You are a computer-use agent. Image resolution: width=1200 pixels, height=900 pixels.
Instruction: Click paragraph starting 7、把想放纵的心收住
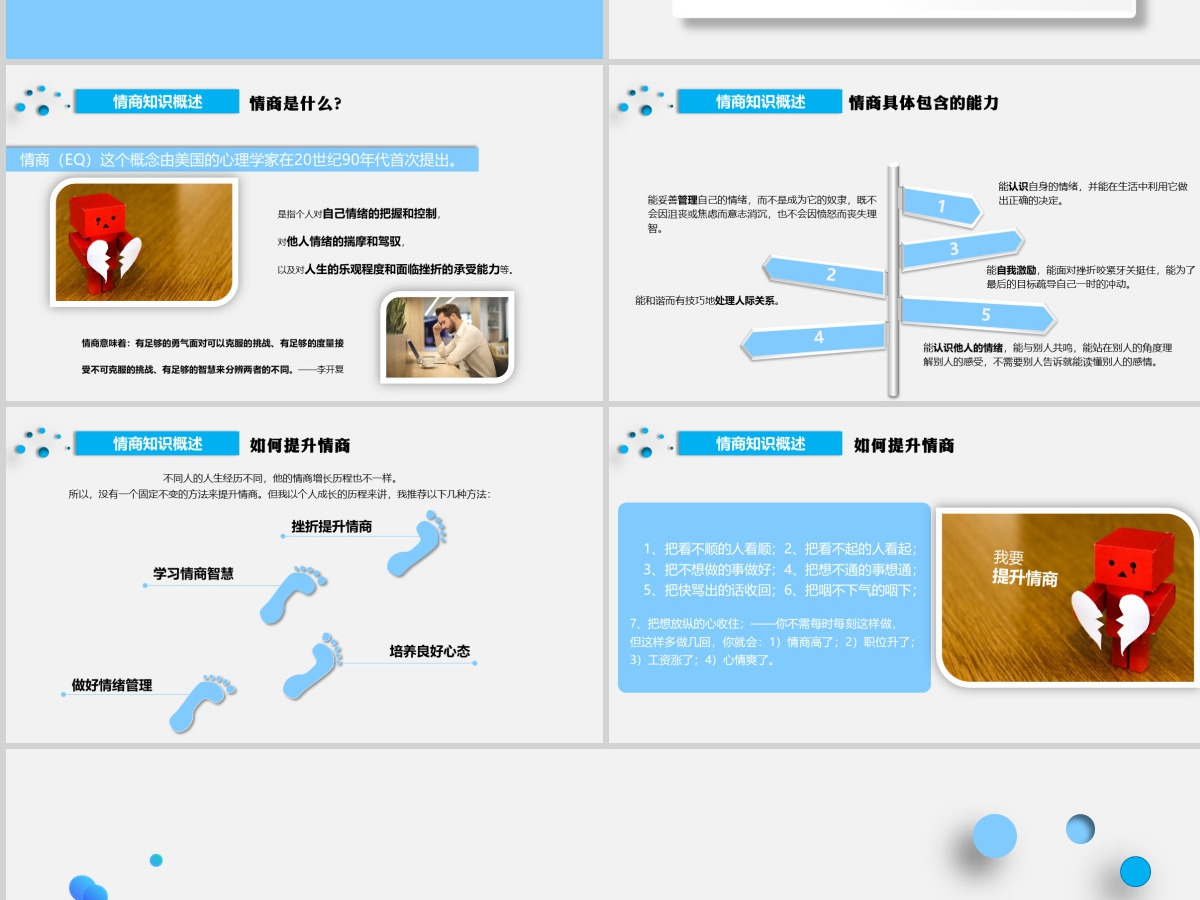772,641
